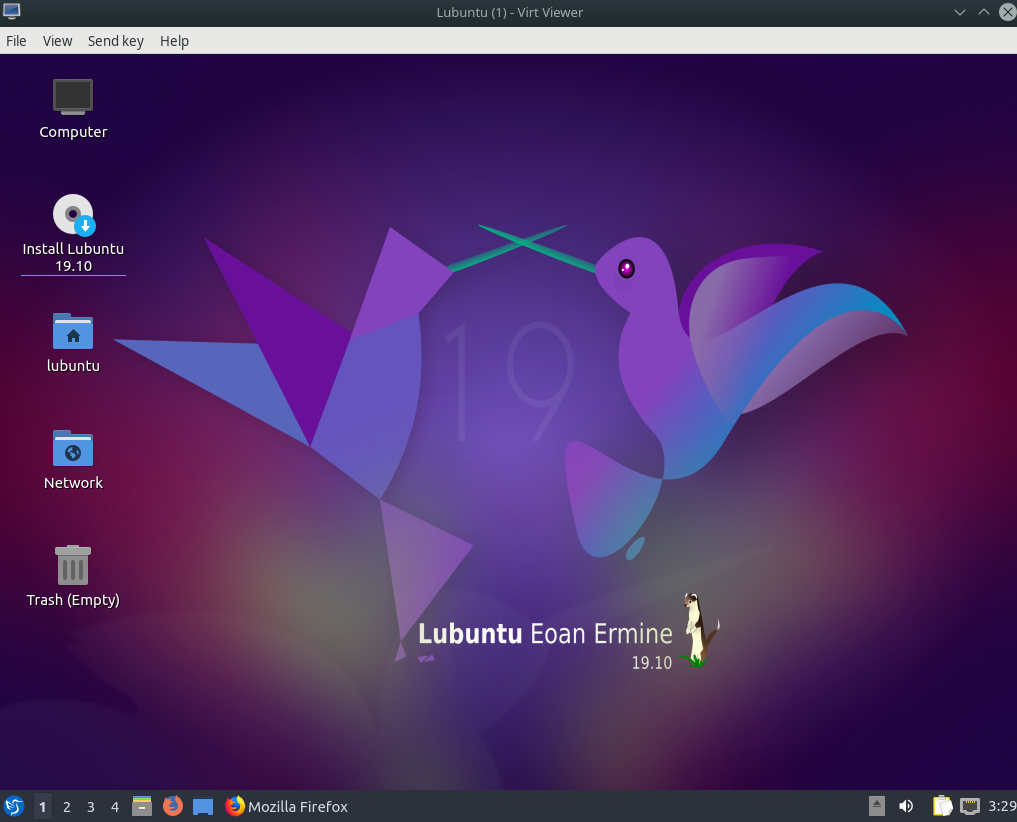This screenshot has width=1017, height=822.
Task: Activate the Mozilla Firefox taskbar button
Action: [287, 806]
